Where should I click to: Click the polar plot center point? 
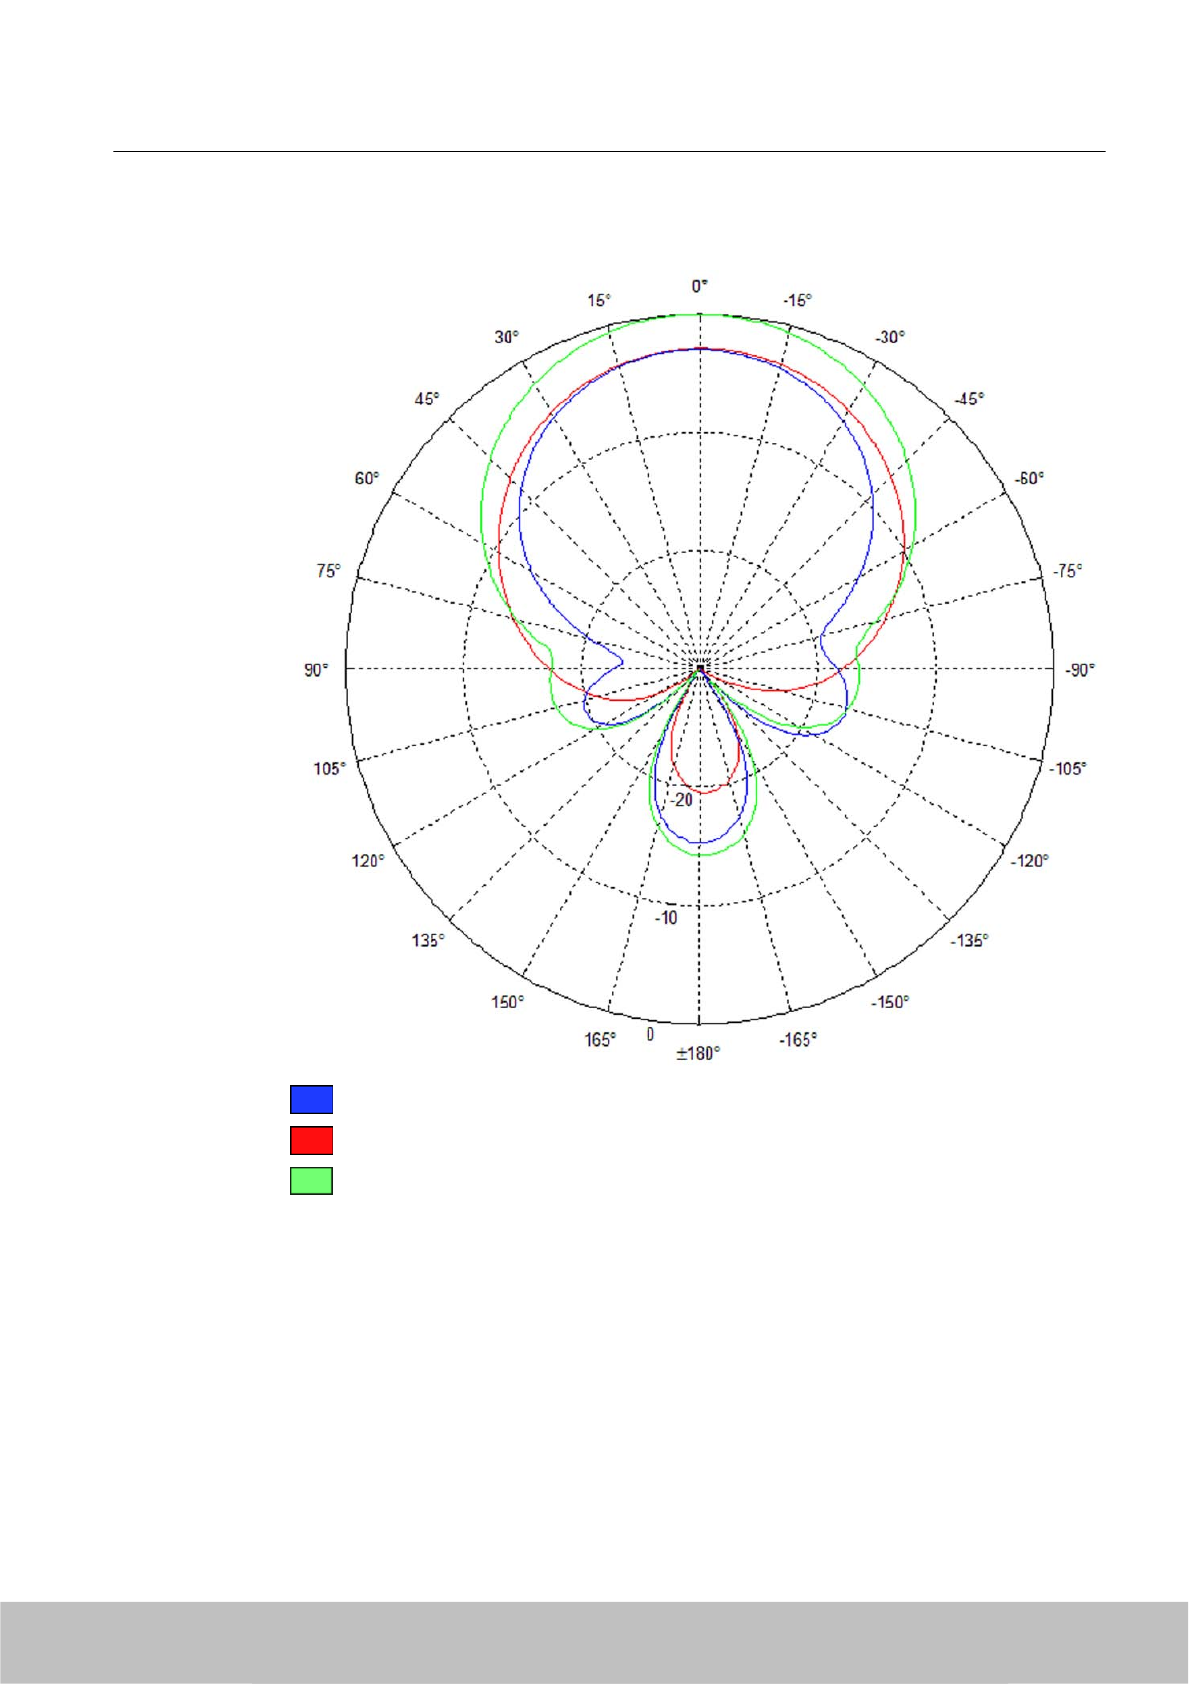(700, 667)
